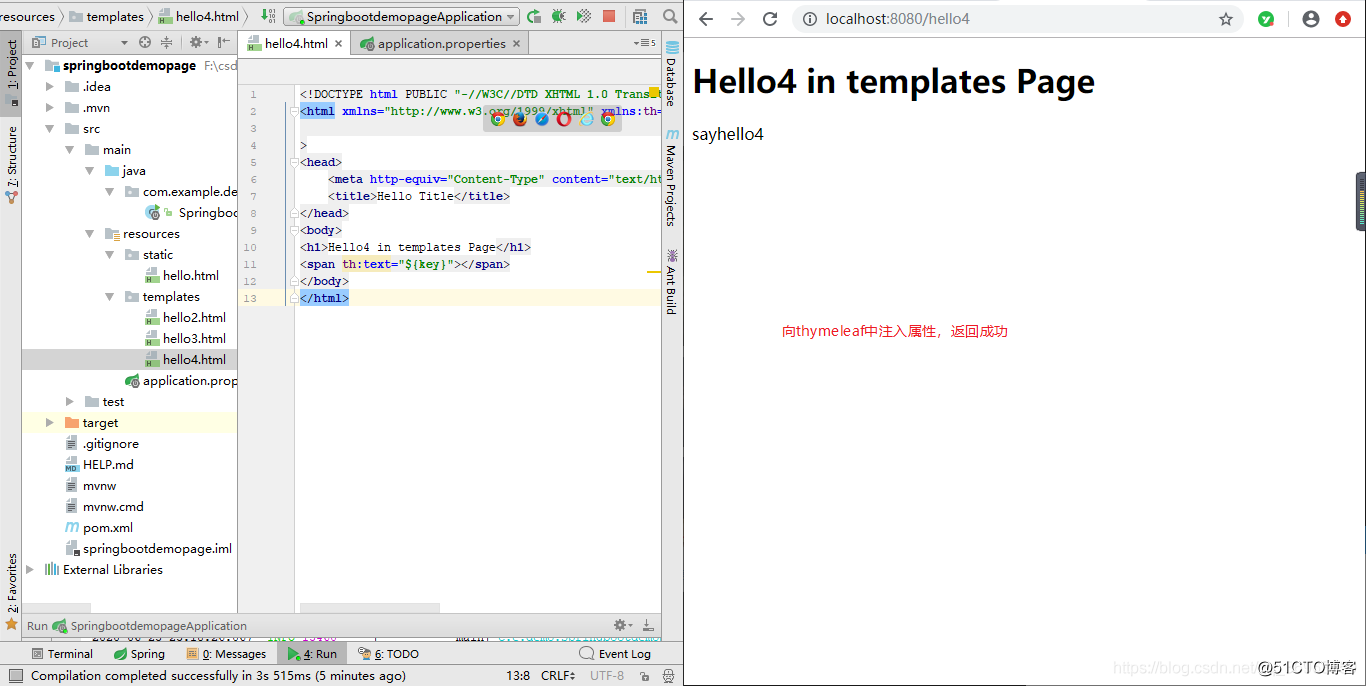Close the hello4.html tab
1366x686 pixels.
339,44
